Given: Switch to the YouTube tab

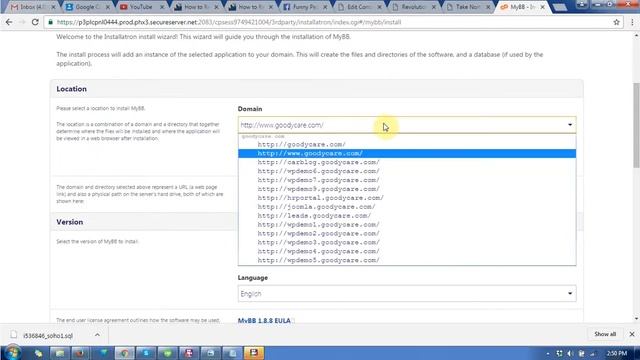Looking at the screenshot, I should click(141, 7).
